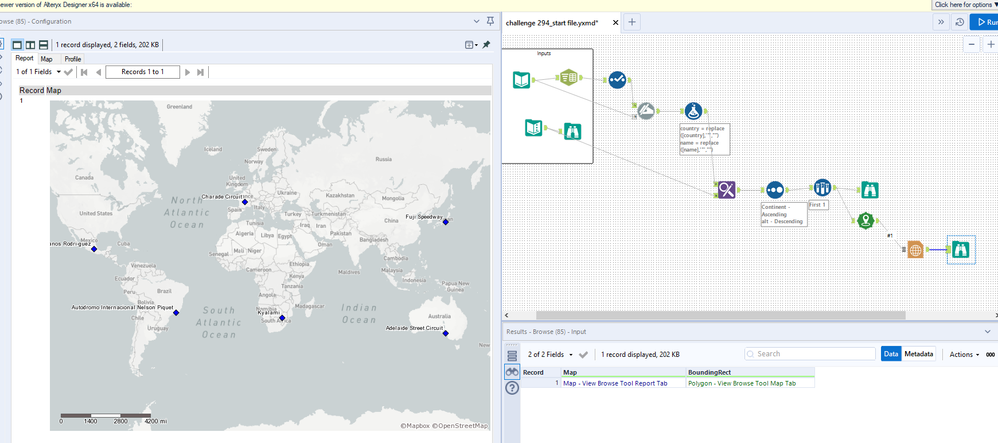The image size is (998, 443).
Task: Select the green Create Points tool
Action: (864, 221)
